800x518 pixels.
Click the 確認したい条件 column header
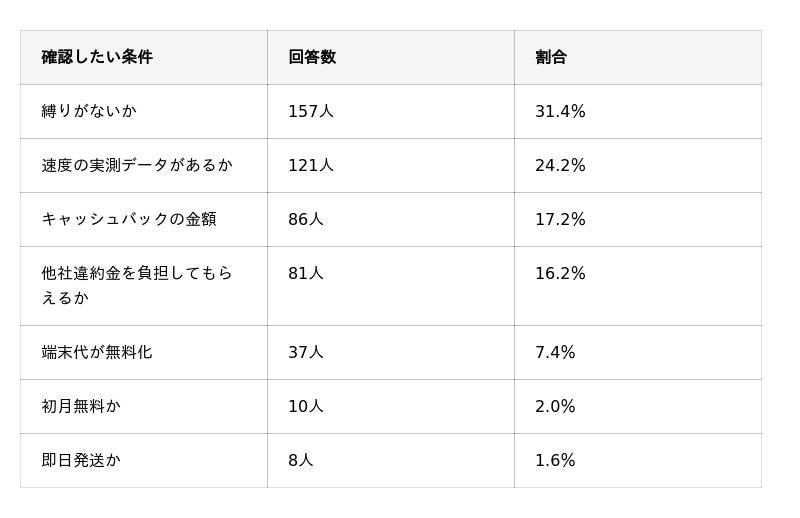pyautogui.click(x=97, y=57)
